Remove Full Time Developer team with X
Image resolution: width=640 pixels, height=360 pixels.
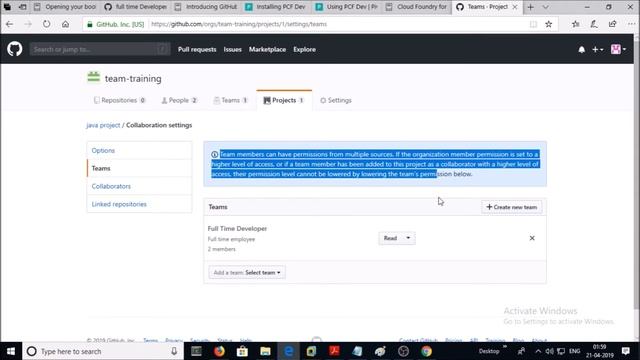point(532,238)
